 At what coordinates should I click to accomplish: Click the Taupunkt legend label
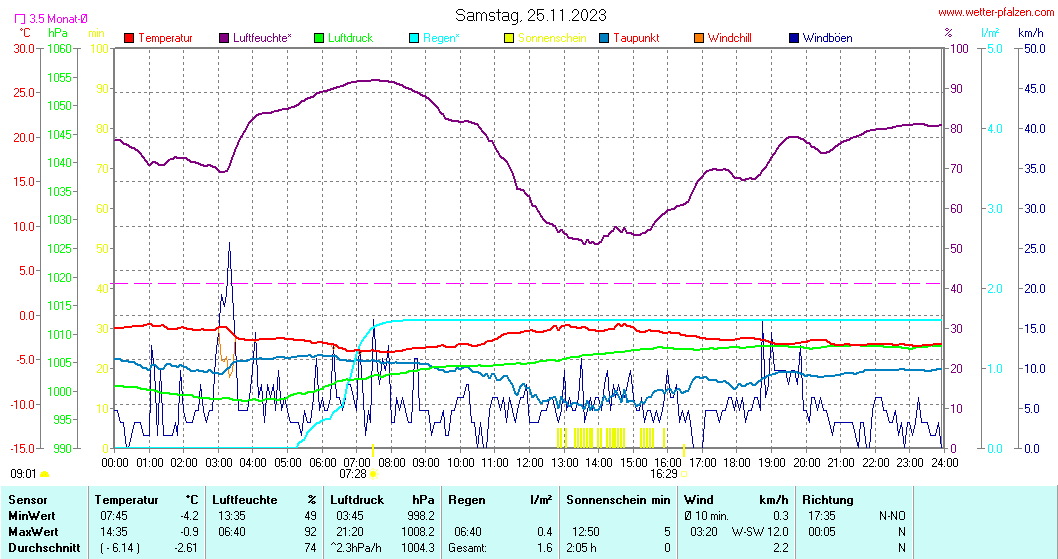[636, 38]
